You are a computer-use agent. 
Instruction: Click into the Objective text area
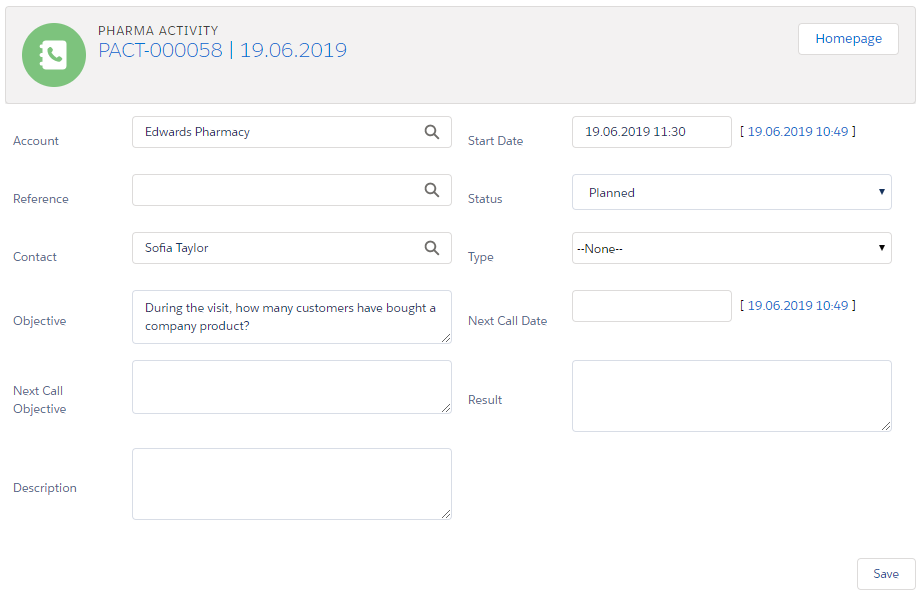point(291,317)
